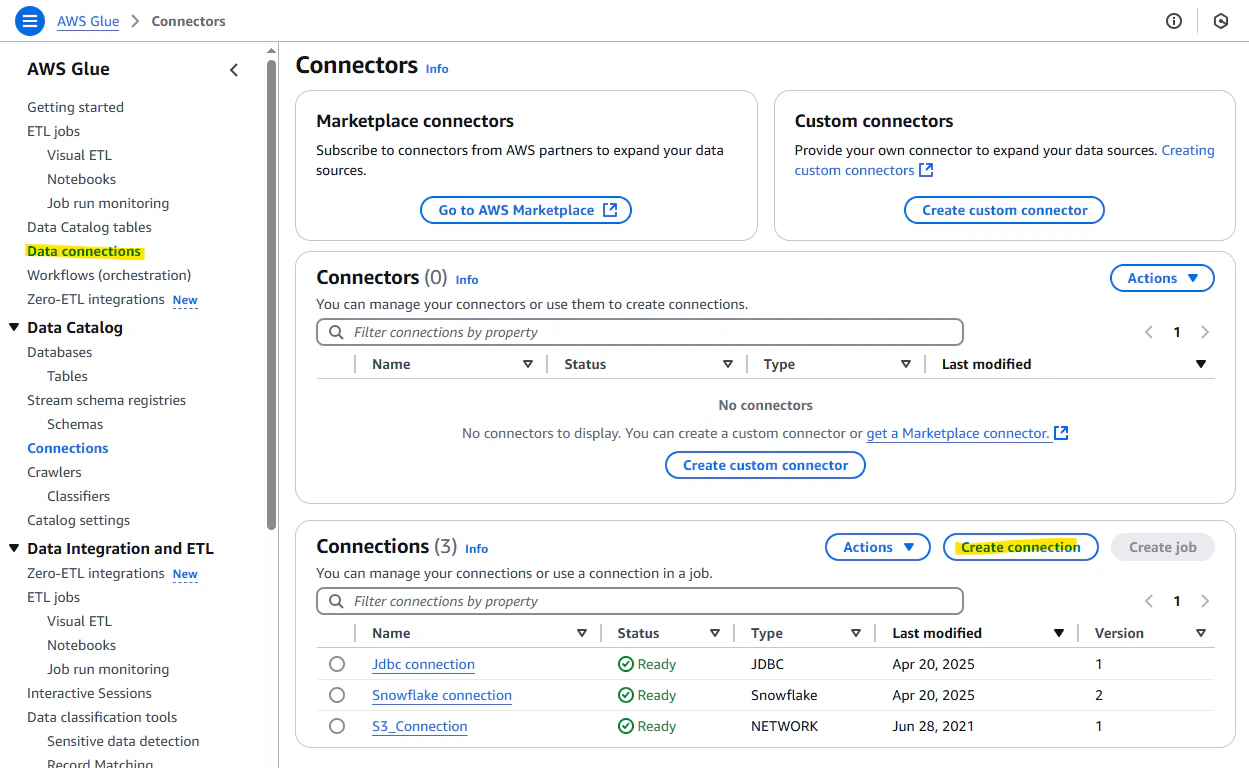The width and height of the screenshot is (1249, 768).
Task: Open Sensitive data detection in sidebar
Action: (x=123, y=741)
